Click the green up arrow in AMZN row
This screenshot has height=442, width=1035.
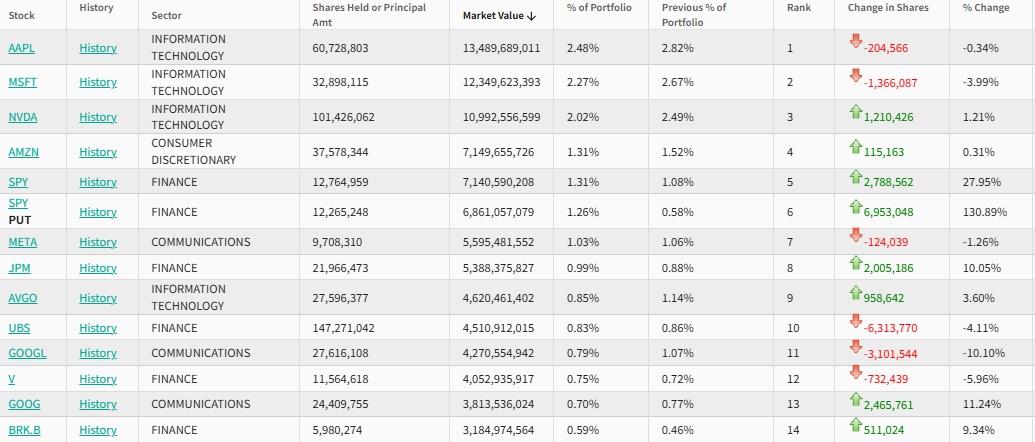pyautogui.click(x=855, y=146)
